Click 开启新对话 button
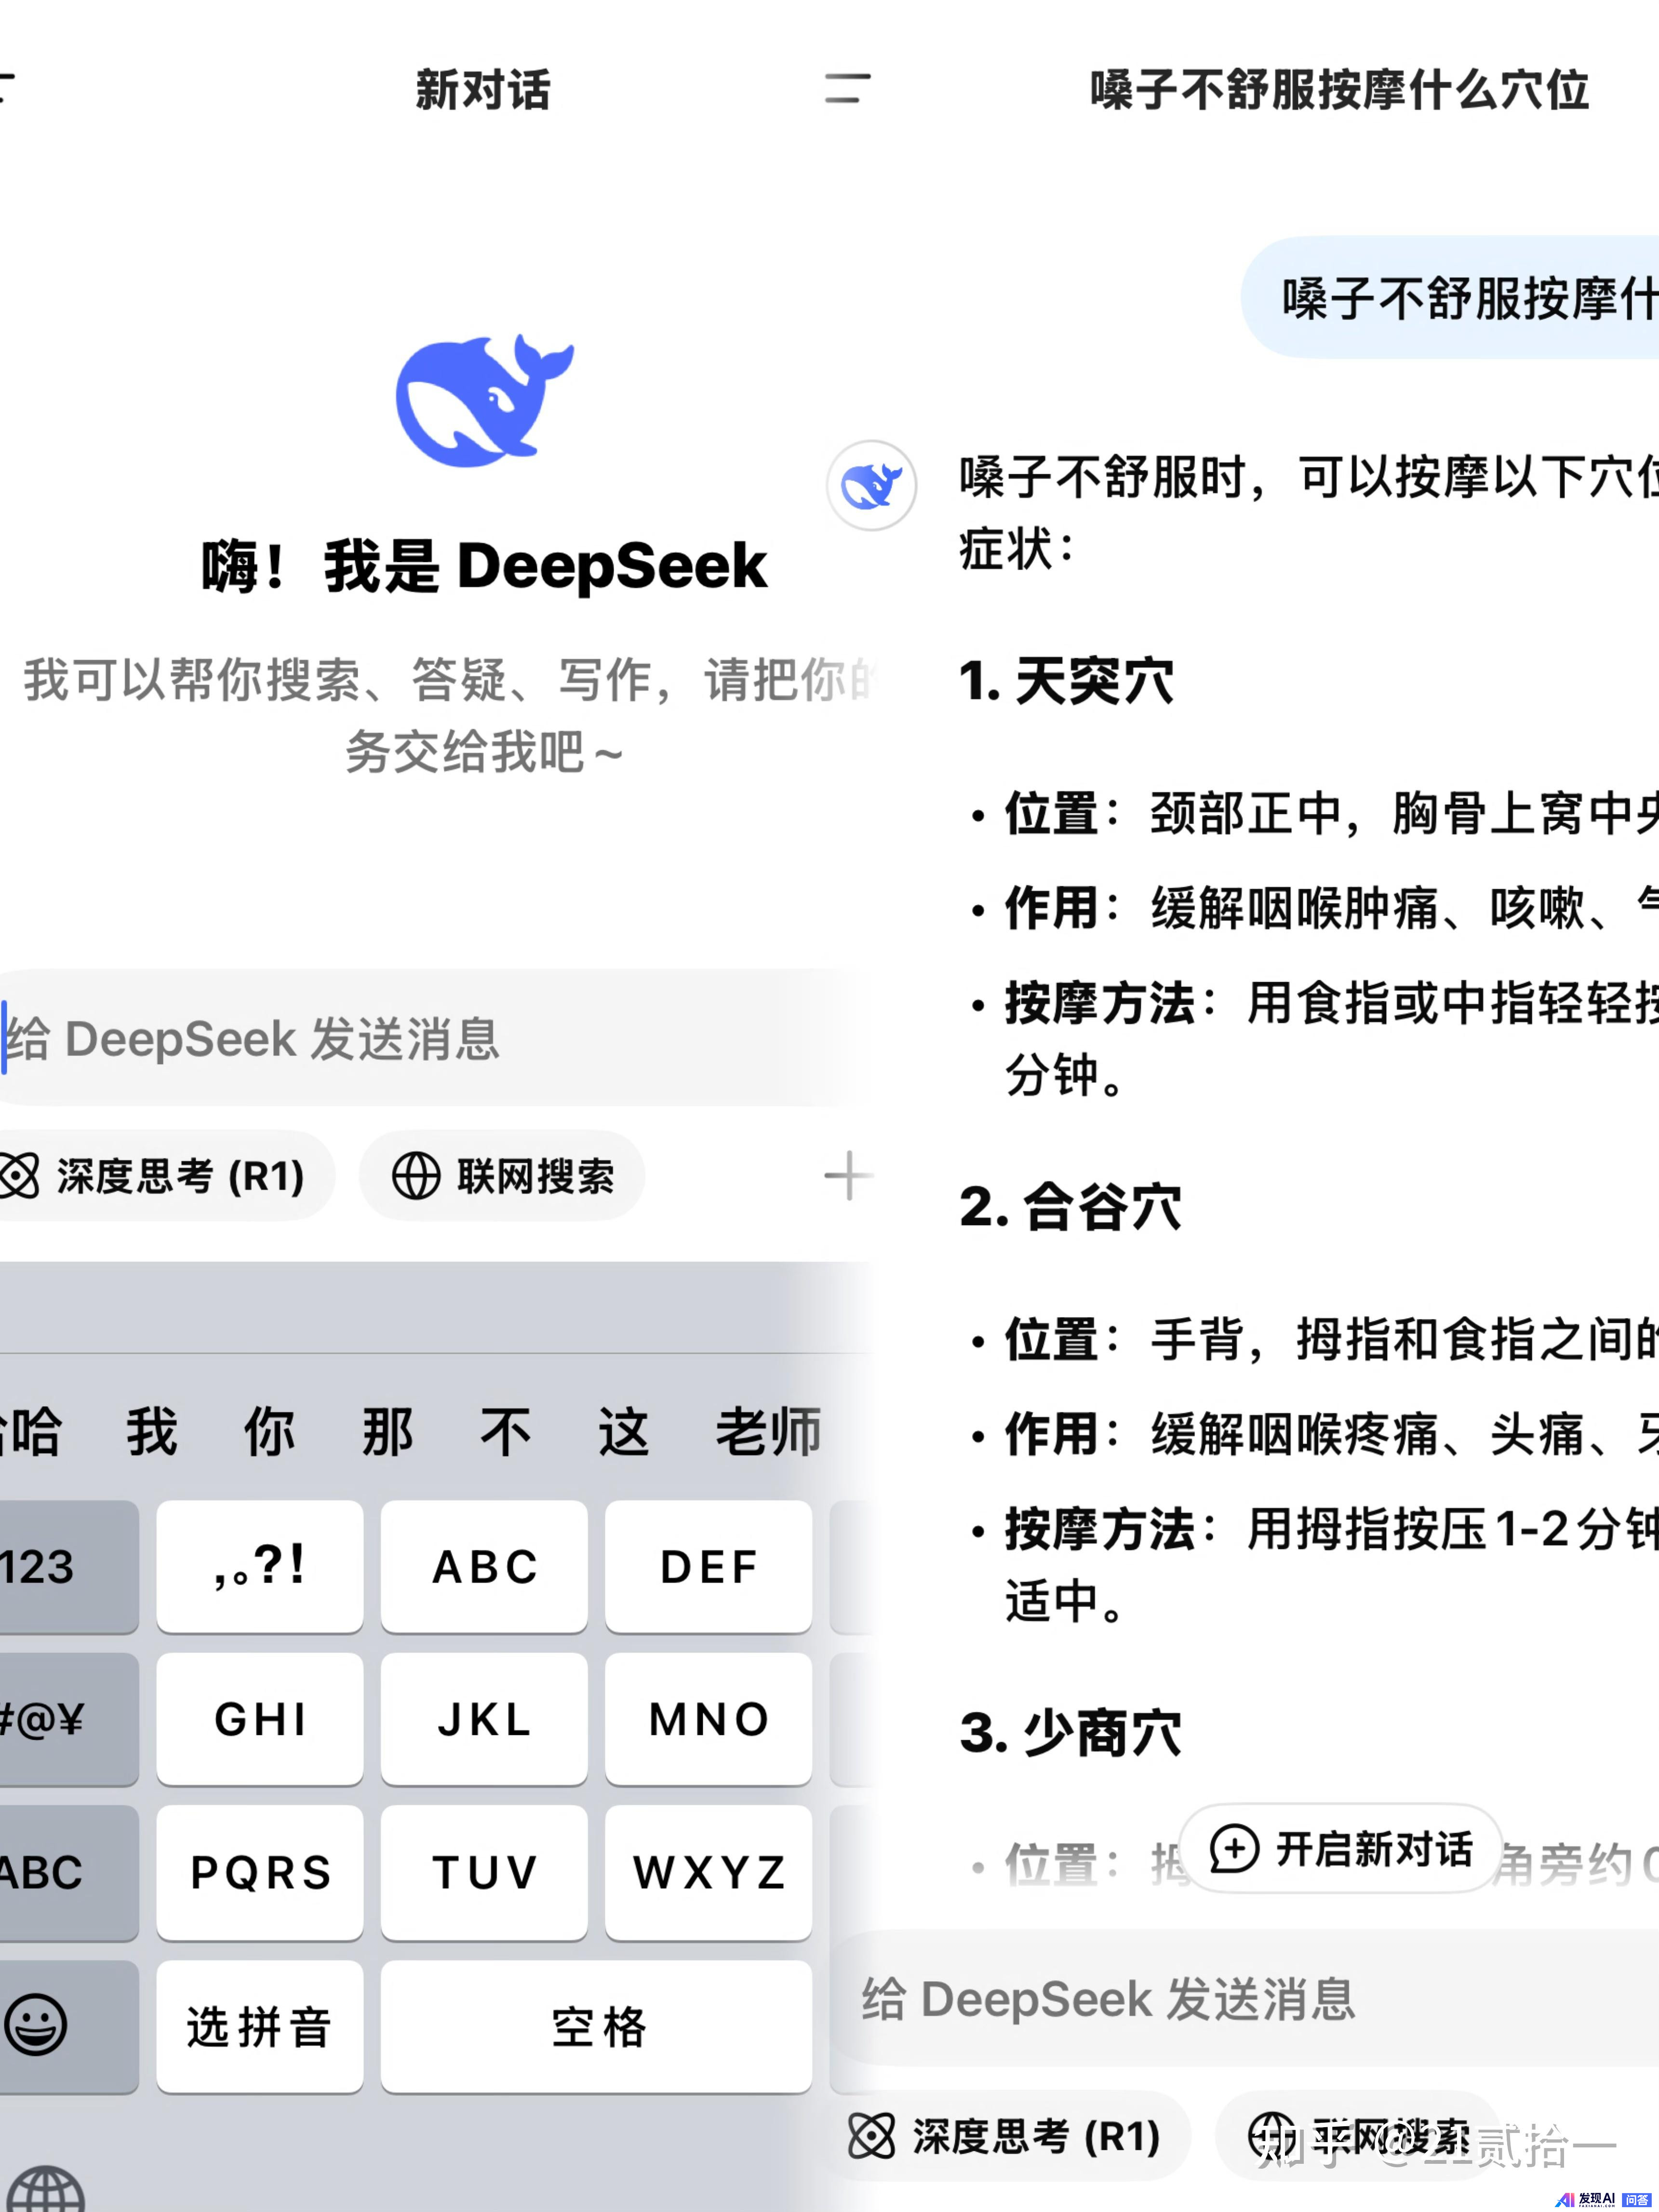This screenshot has width=1659, height=2212. coord(1341,1850)
